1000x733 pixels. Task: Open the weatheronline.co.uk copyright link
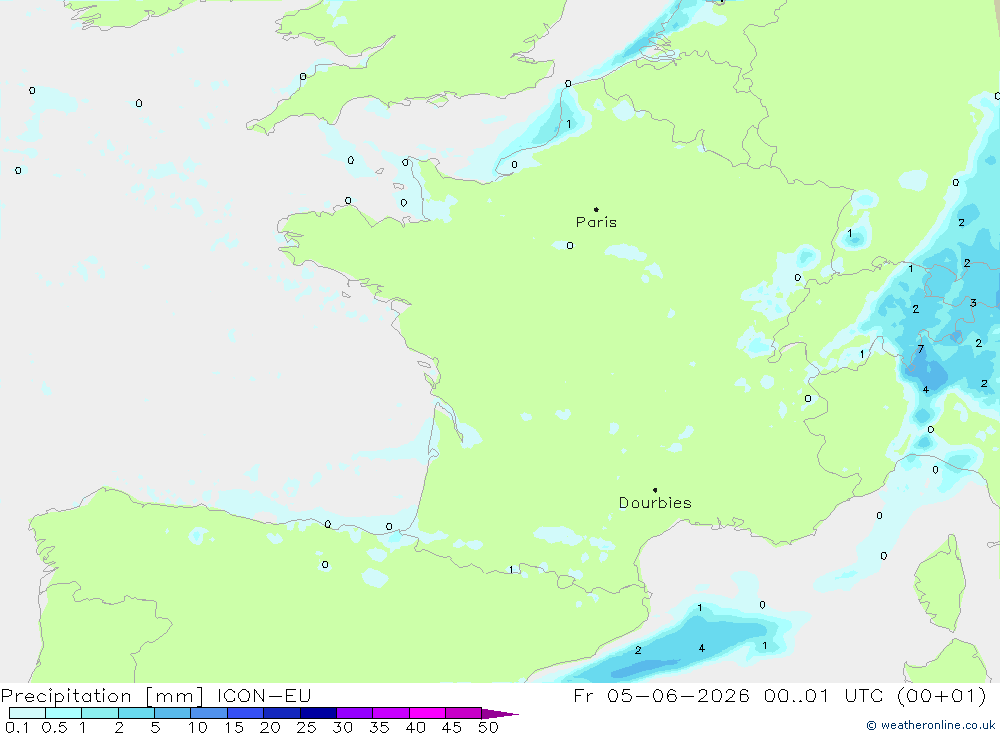tap(930, 725)
